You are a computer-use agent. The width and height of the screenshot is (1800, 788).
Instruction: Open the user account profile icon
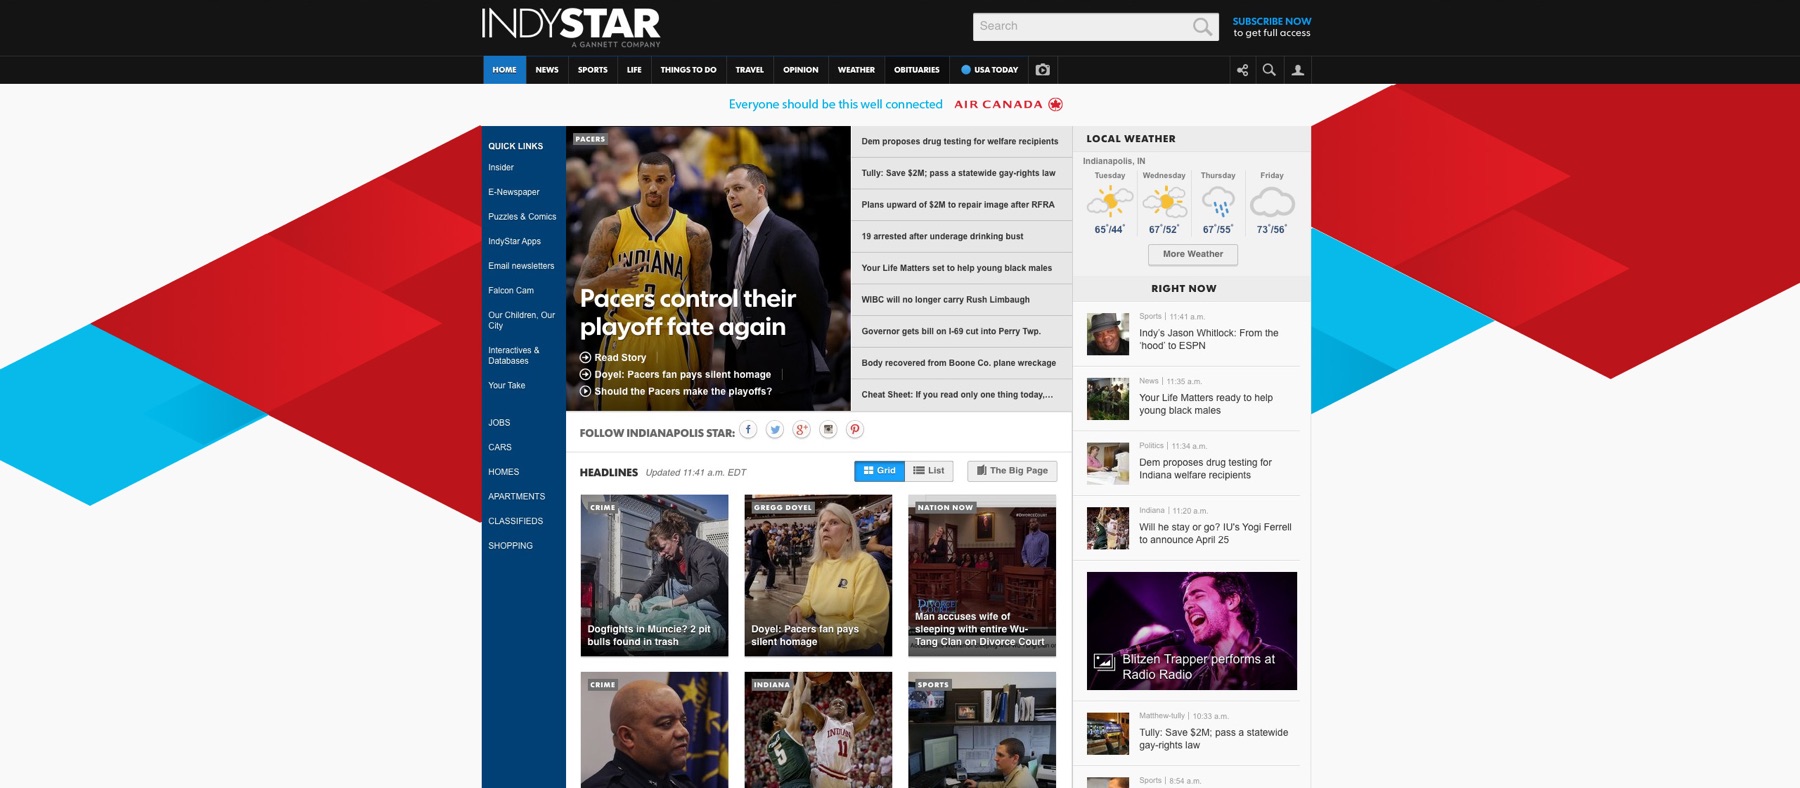tap(1298, 70)
